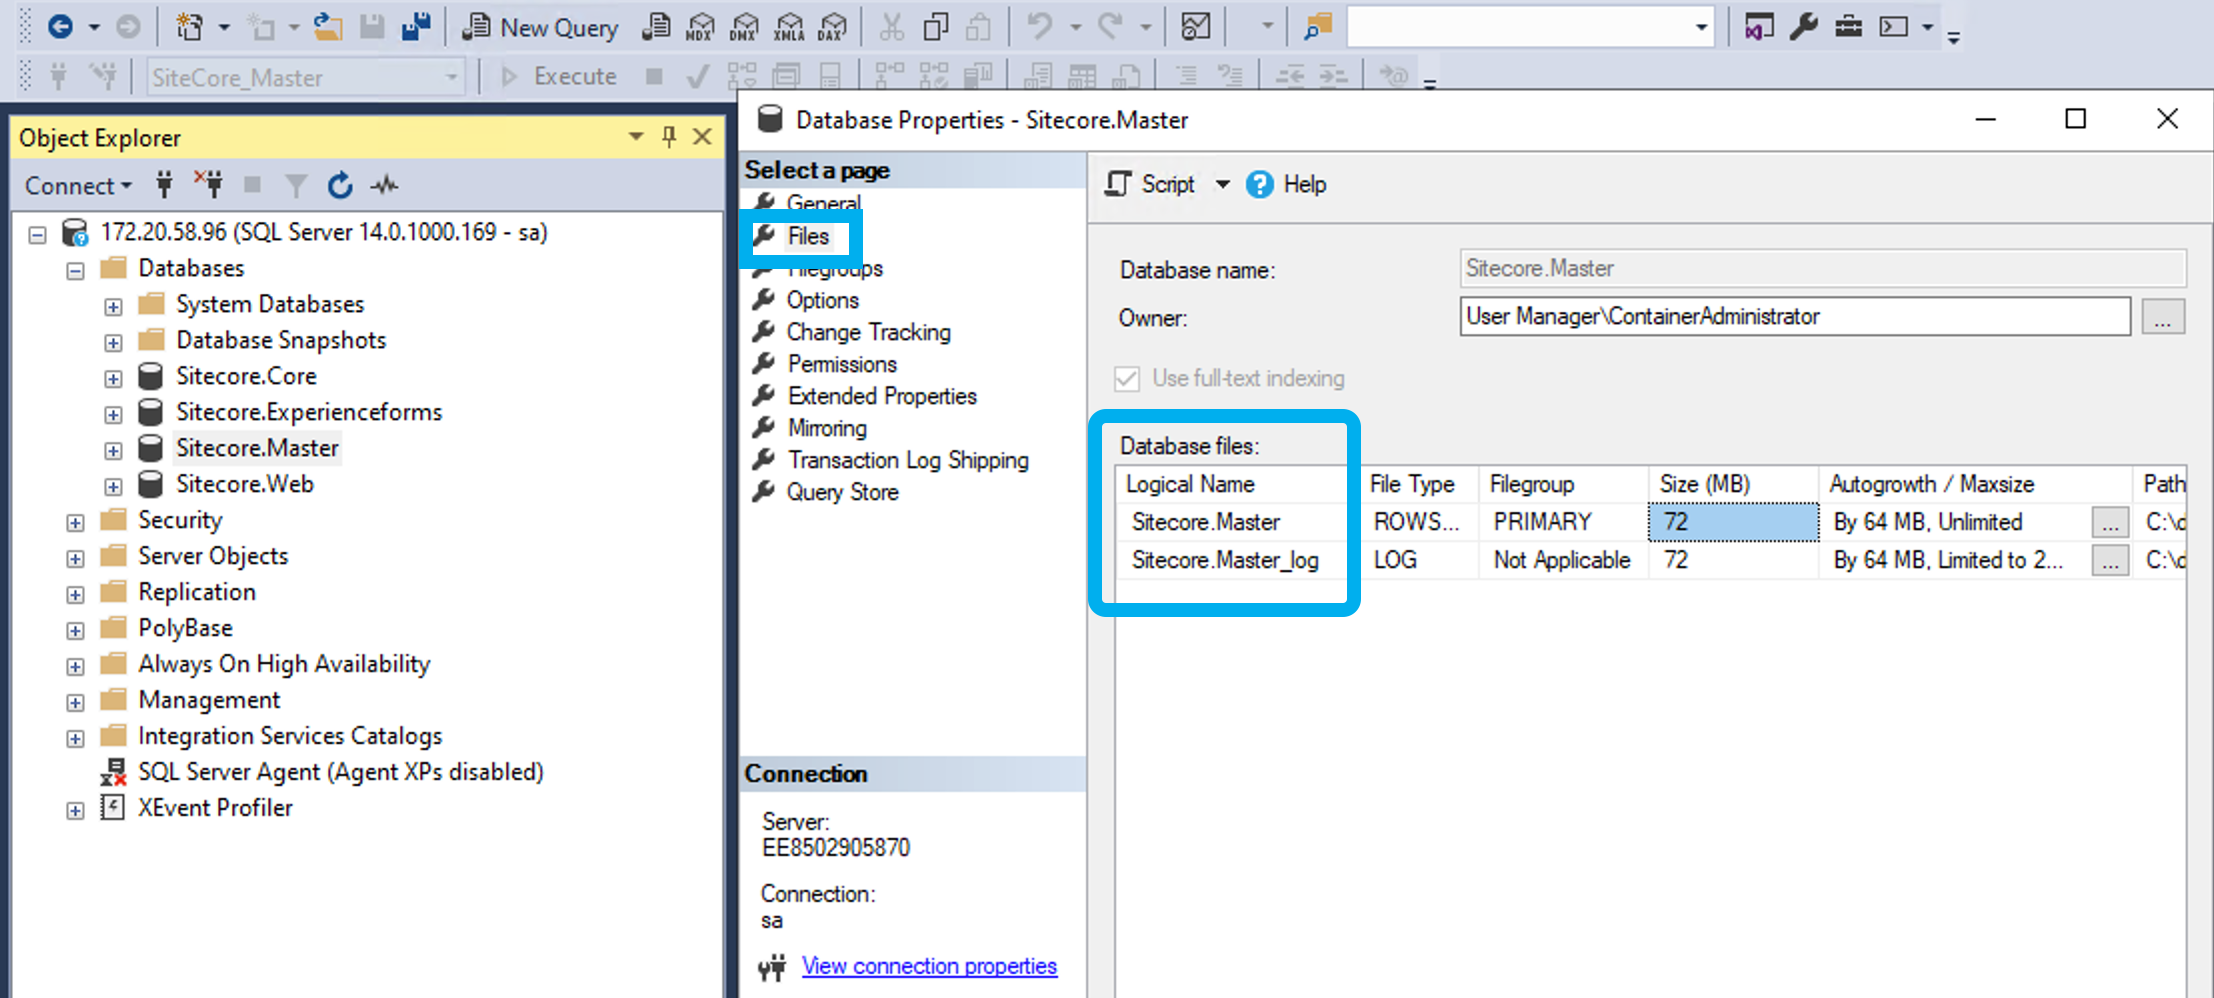
Task: Toggle the Use full-text indexing checkbox
Action: (x=1127, y=378)
